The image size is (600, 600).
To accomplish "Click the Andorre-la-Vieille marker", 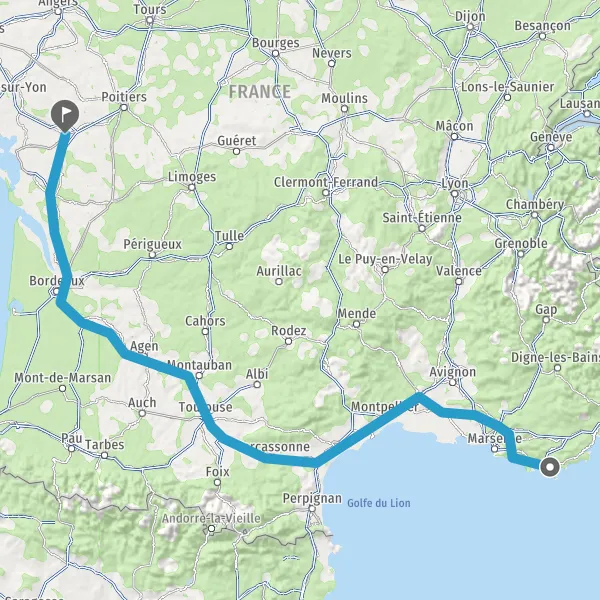I will 211,529.
